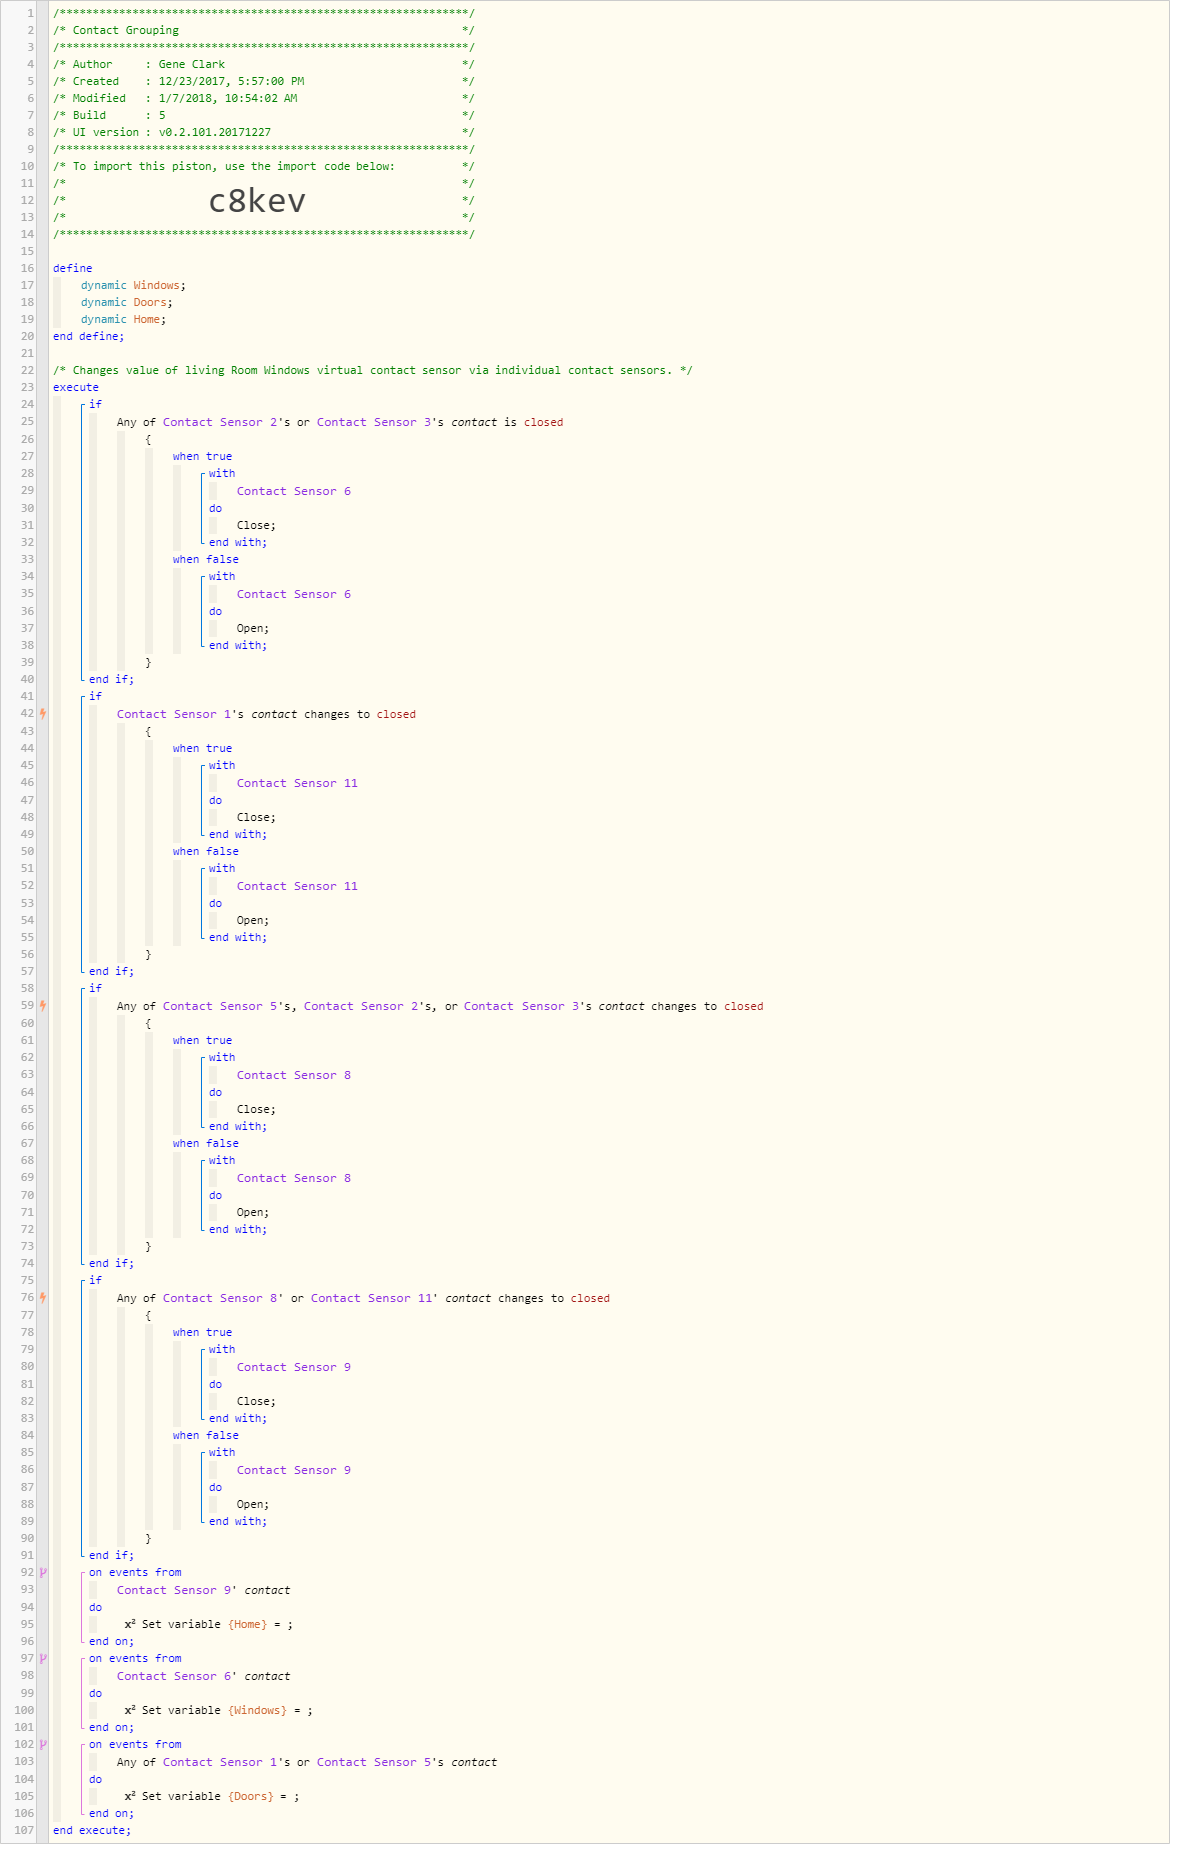
Task: Click the UI version v0.2.101.20171227
Action: point(215,132)
